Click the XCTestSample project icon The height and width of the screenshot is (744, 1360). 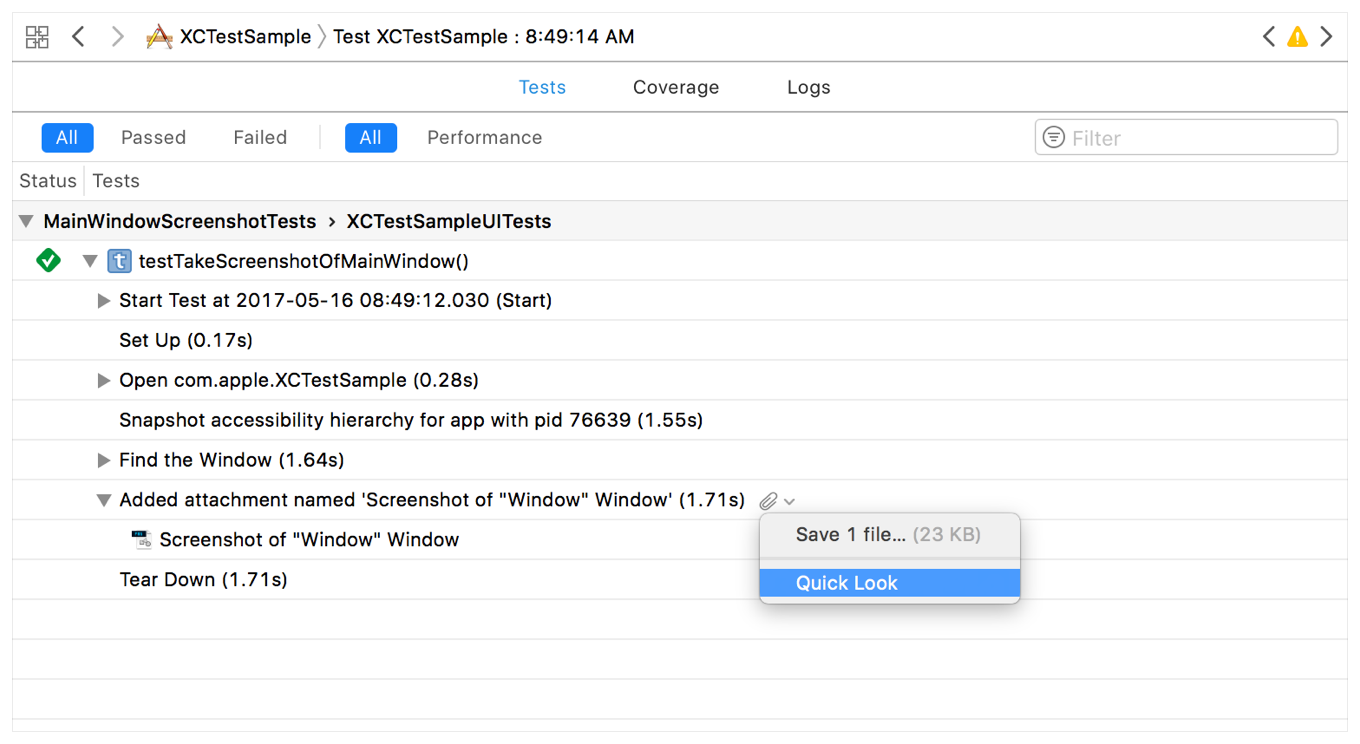coord(159,37)
